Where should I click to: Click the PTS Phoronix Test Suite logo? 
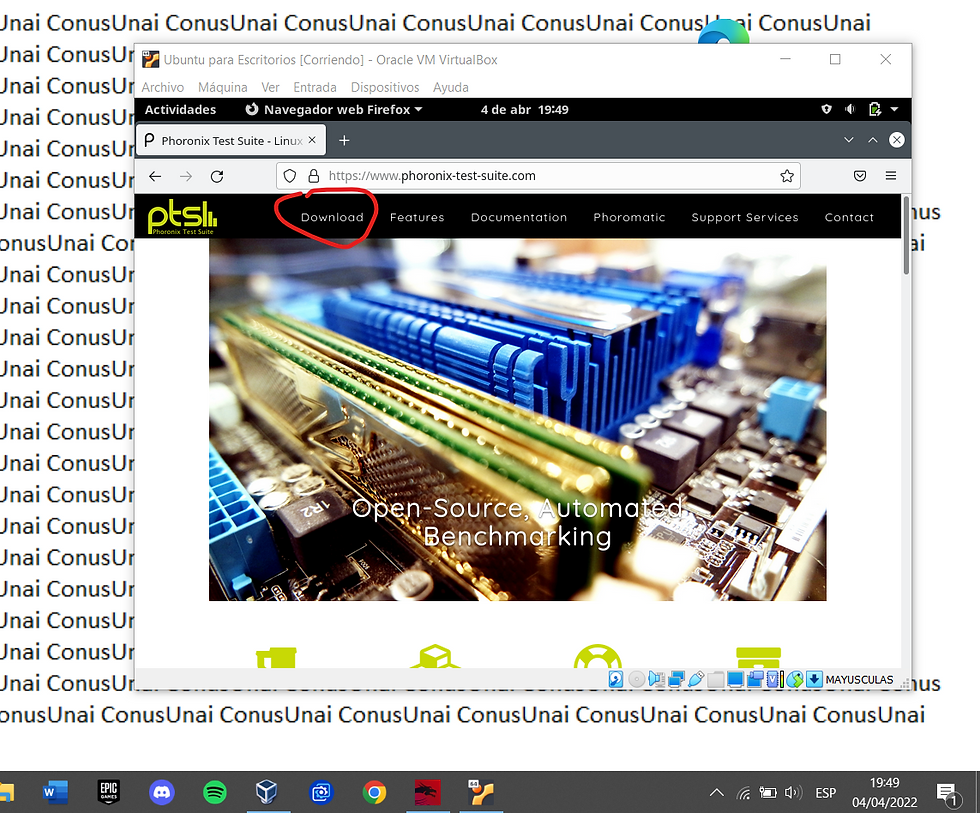[182, 217]
